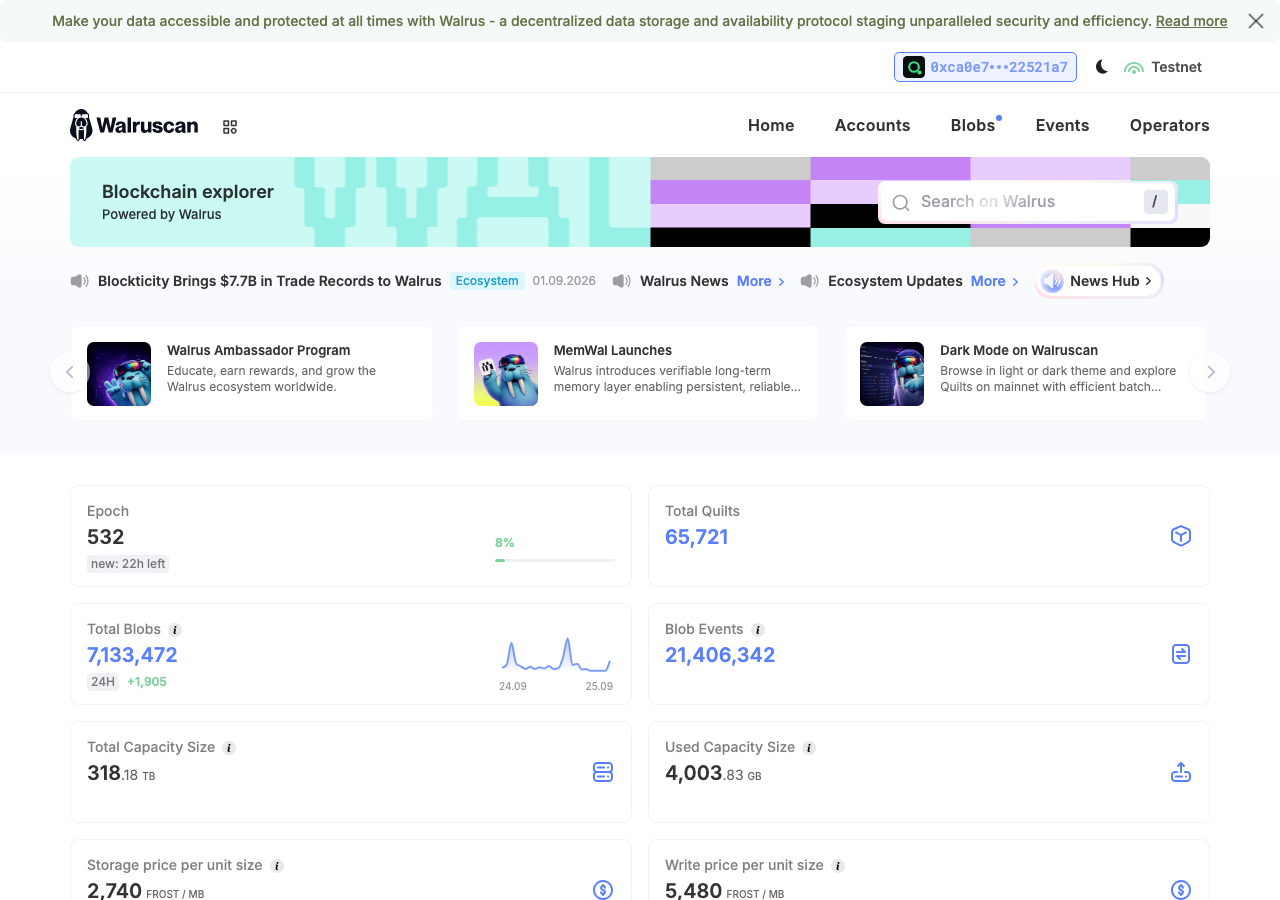Open the apps grid icon beside logo

230,127
